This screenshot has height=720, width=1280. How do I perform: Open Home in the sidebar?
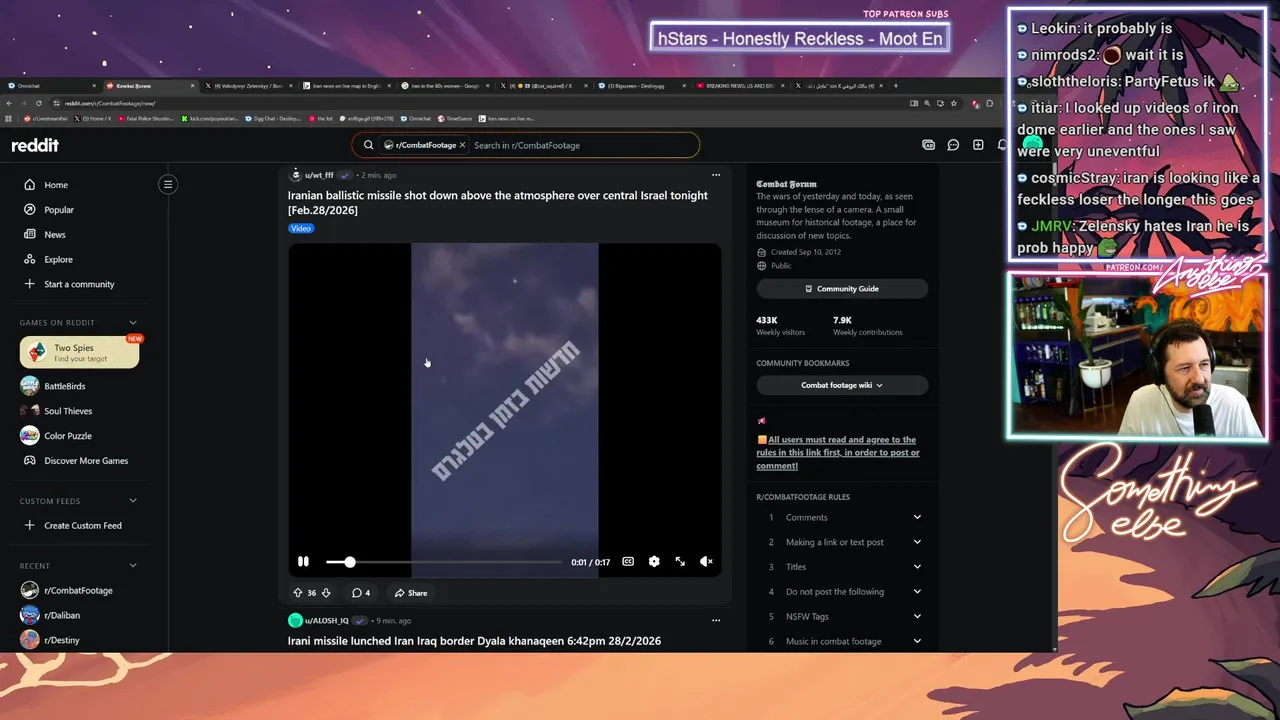[56, 185]
